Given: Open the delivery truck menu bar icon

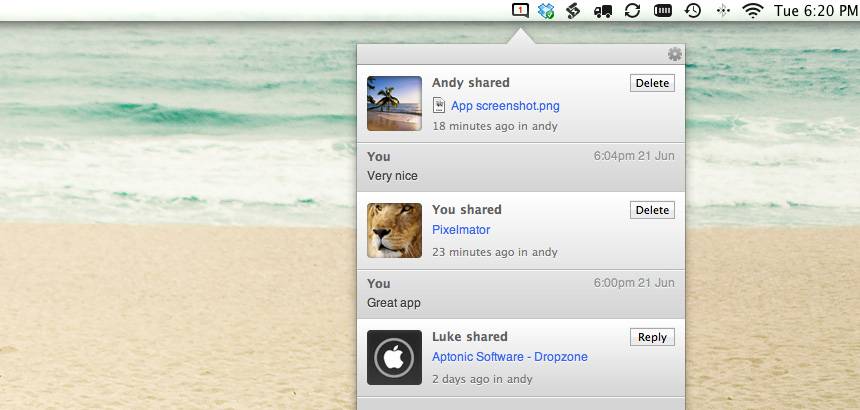Looking at the screenshot, I should (x=603, y=11).
